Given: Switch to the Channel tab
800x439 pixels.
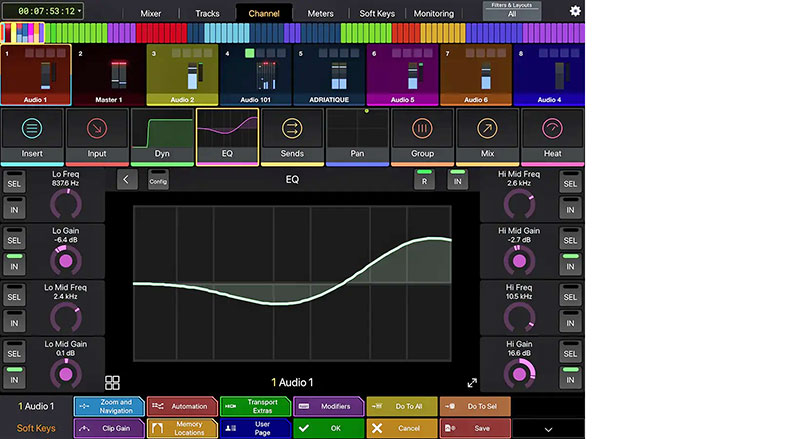Looking at the screenshot, I should coord(264,13).
